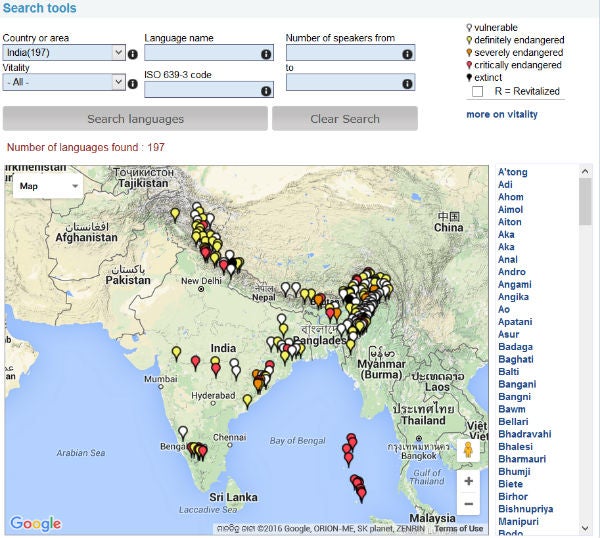Select Adi in the language list
The image size is (600, 538).
(x=505, y=185)
